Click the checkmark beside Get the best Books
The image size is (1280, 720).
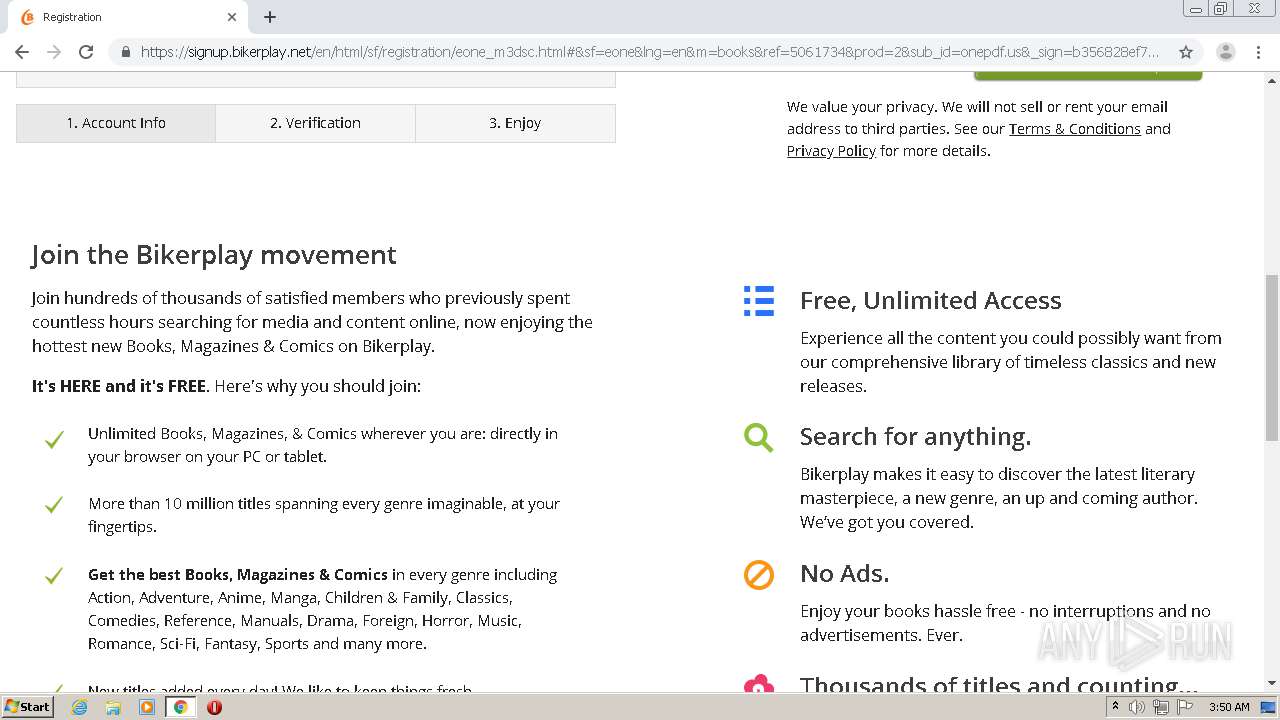(x=54, y=576)
